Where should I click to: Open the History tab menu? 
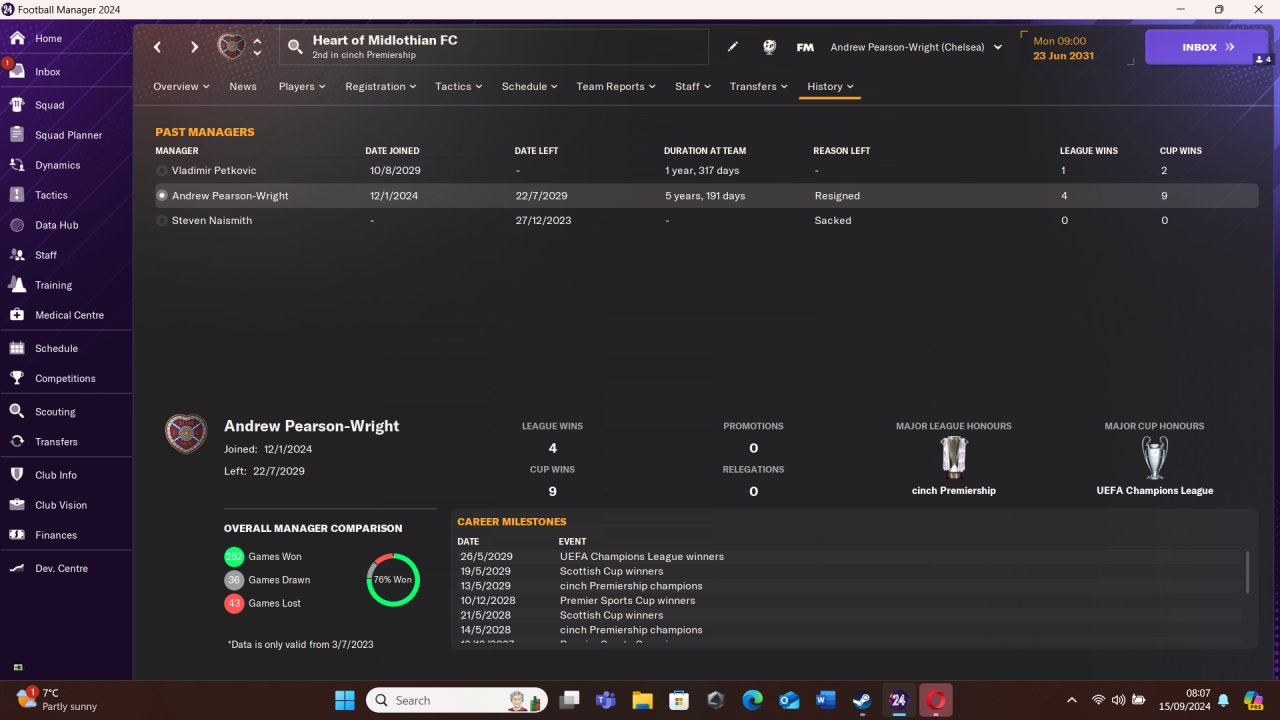(x=831, y=87)
